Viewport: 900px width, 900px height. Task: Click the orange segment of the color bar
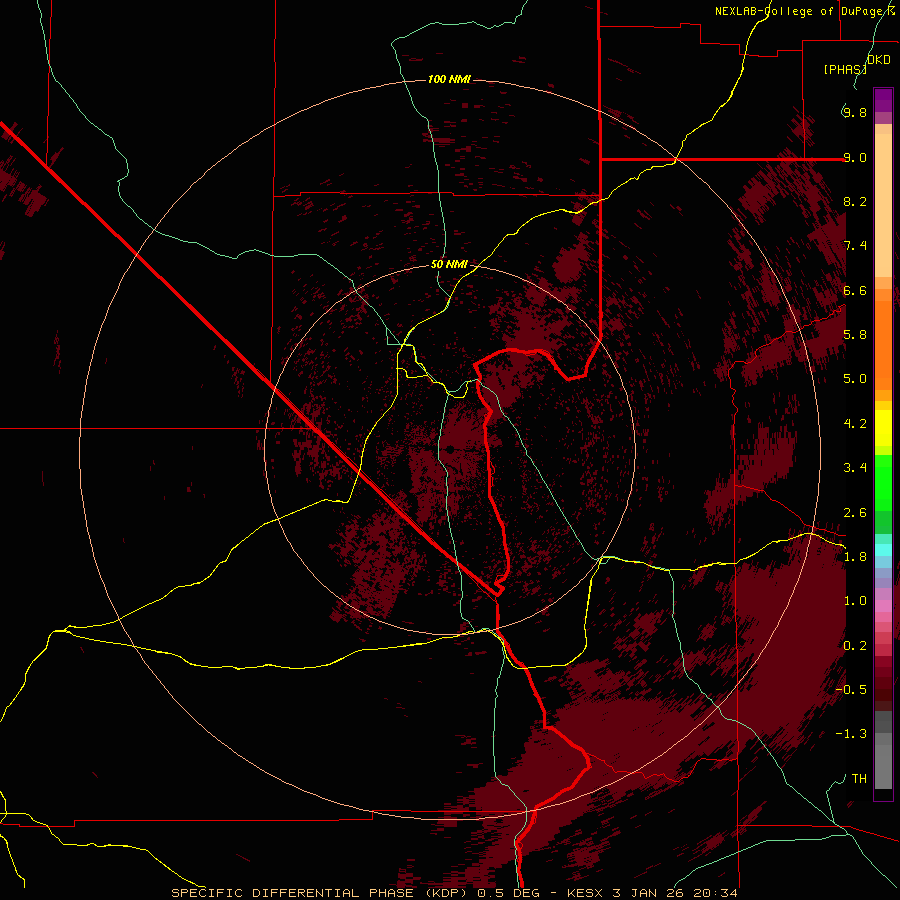pos(883,345)
